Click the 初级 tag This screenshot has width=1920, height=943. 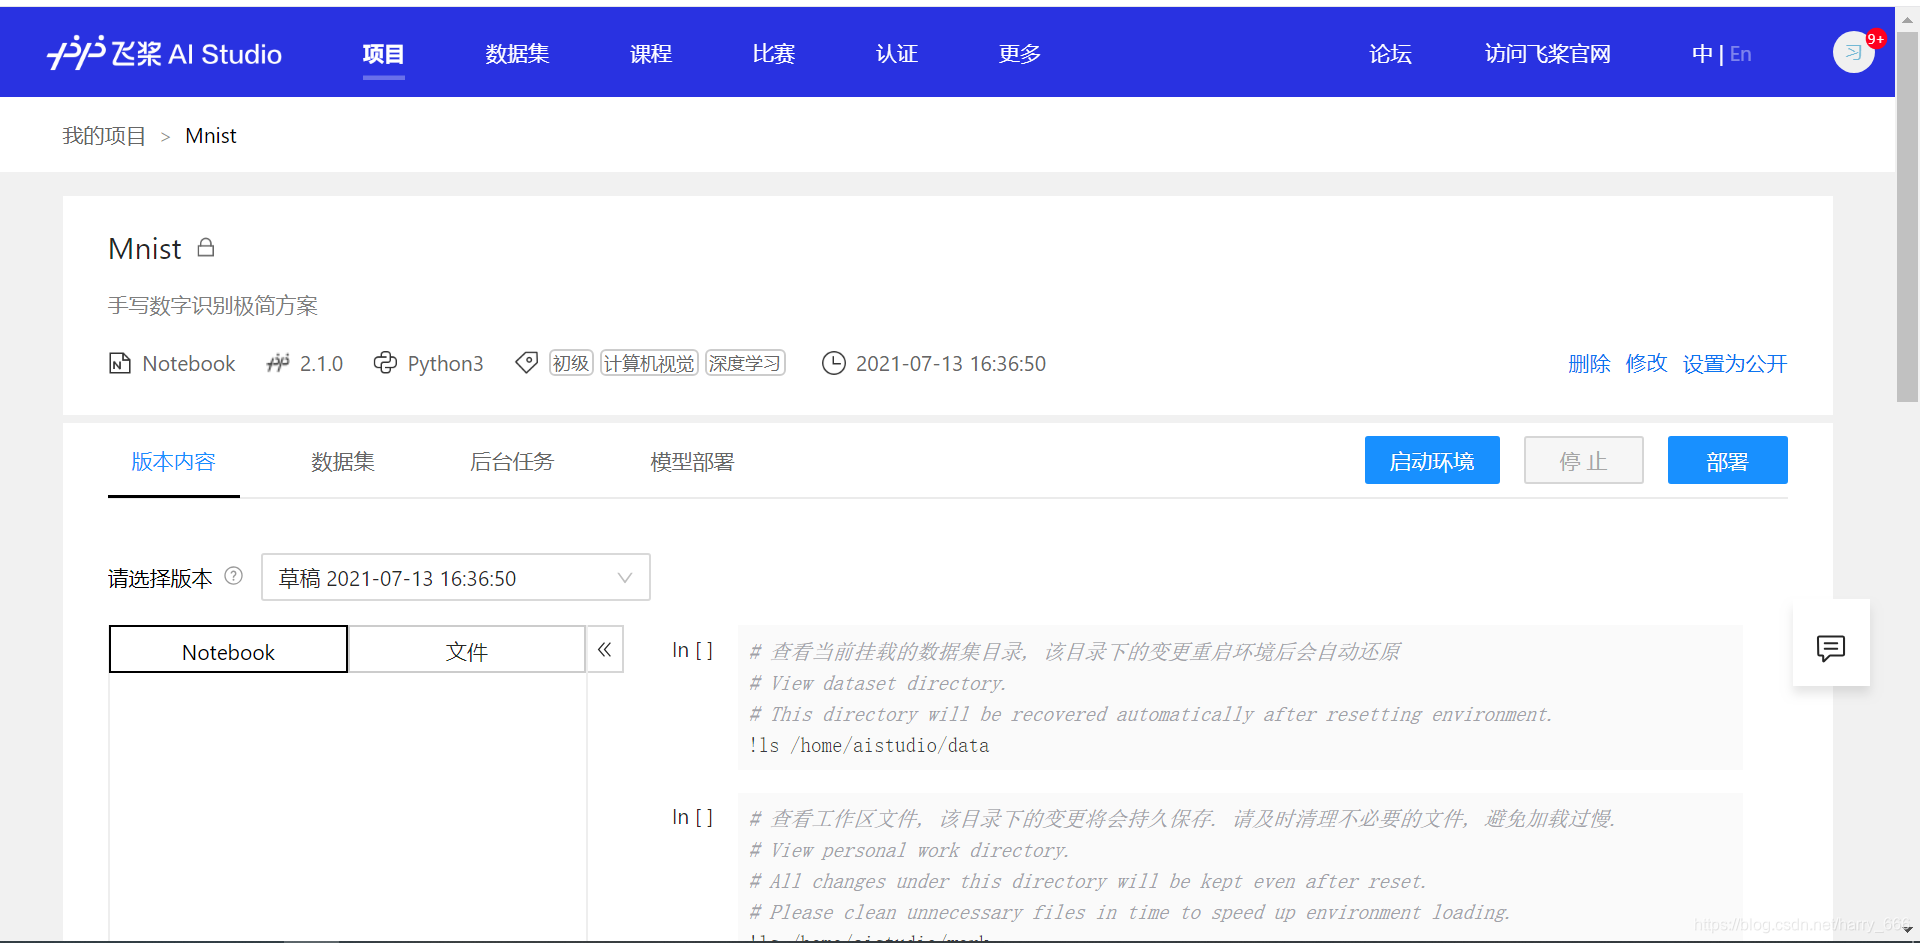571,363
